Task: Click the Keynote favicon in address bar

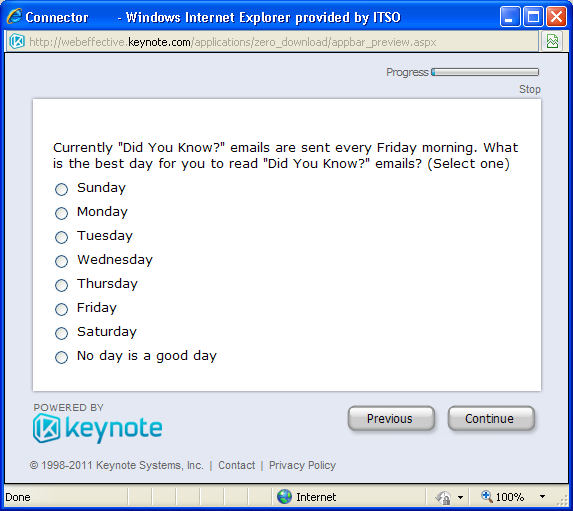Action: [x=16, y=41]
